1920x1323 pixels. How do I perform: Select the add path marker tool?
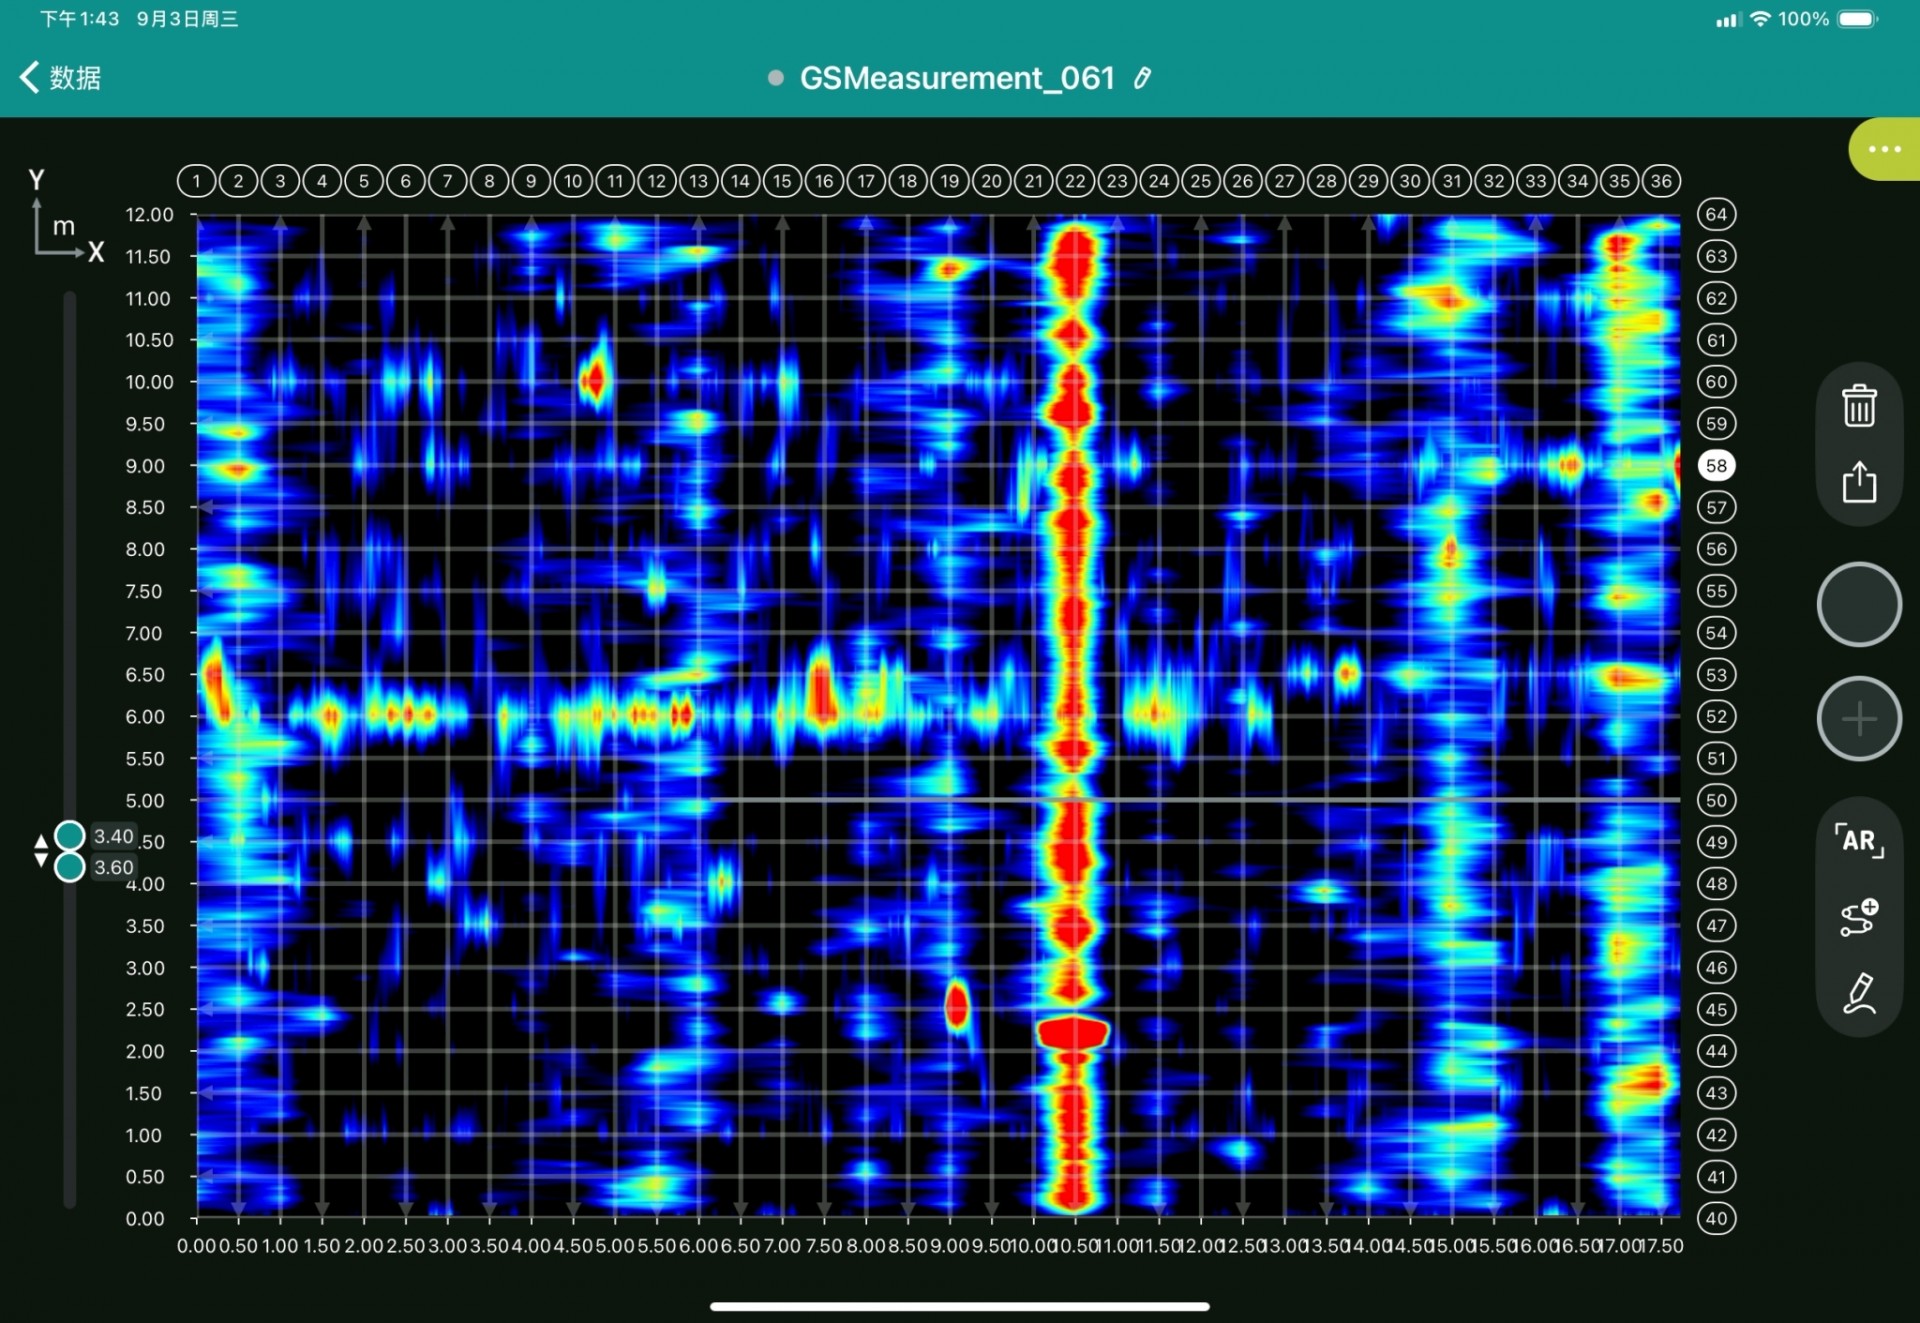tap(1859, 917)
